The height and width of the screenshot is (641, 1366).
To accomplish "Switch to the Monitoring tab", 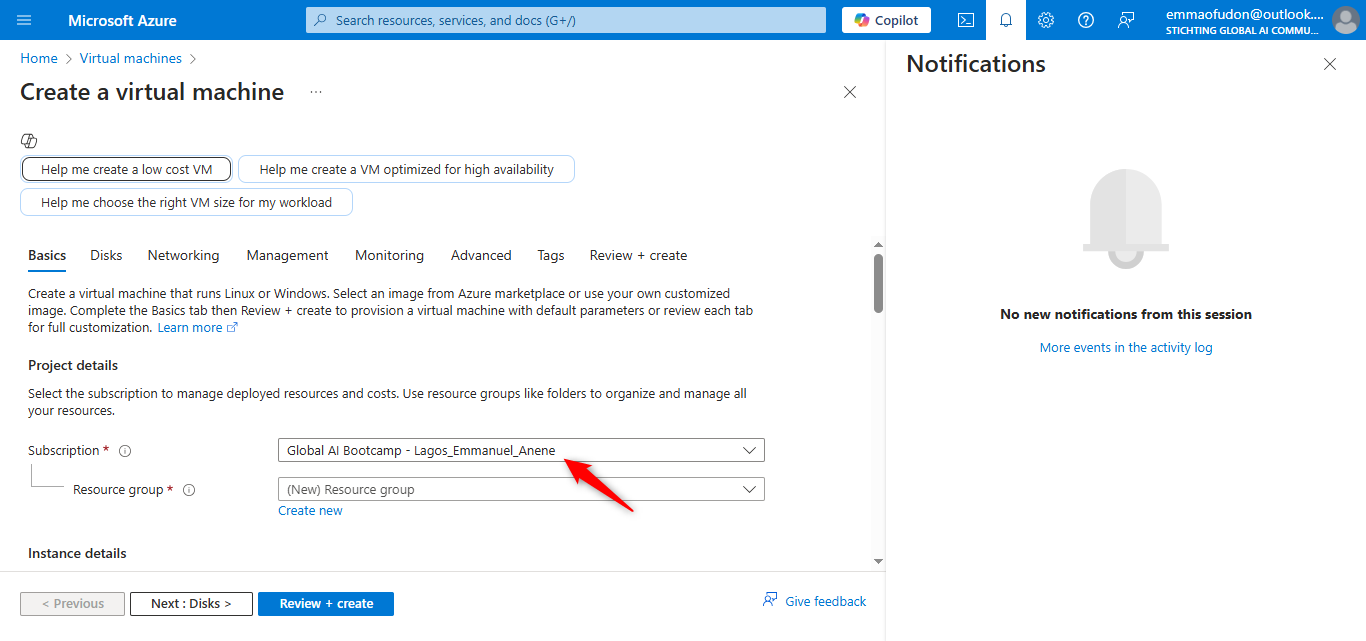I will click(x=389, y=255).
